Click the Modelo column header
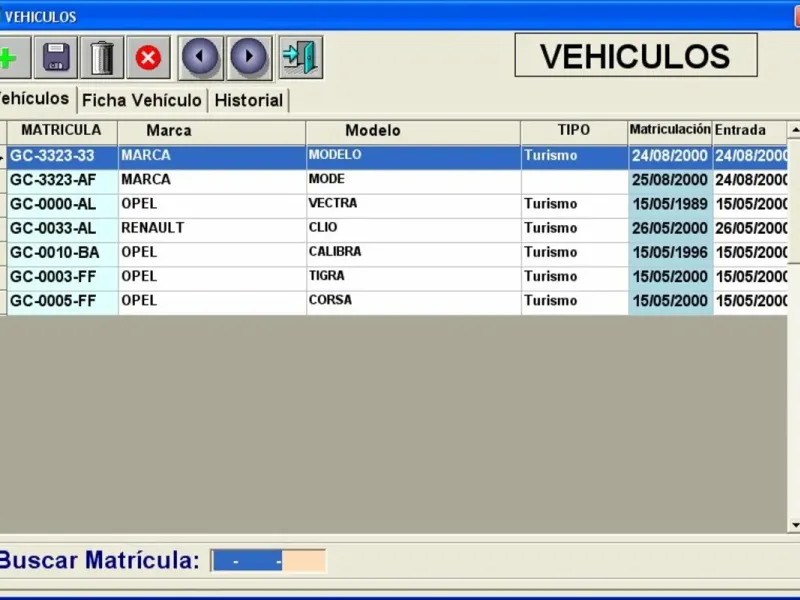800x600 pixels. [413, 131]
